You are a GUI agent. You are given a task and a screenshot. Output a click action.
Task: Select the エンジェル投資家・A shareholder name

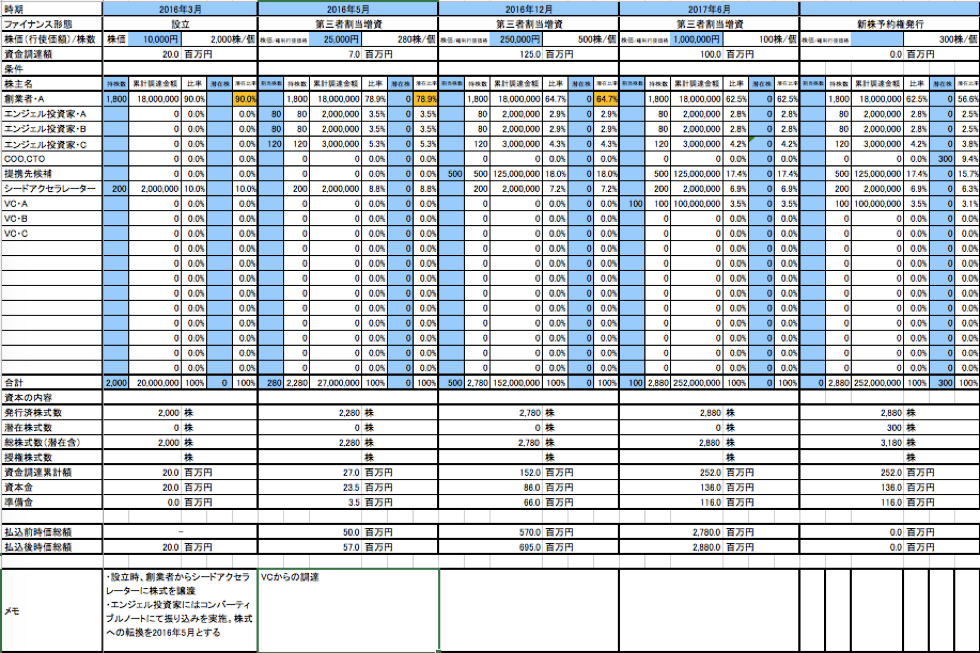click(x=52, y=114)
